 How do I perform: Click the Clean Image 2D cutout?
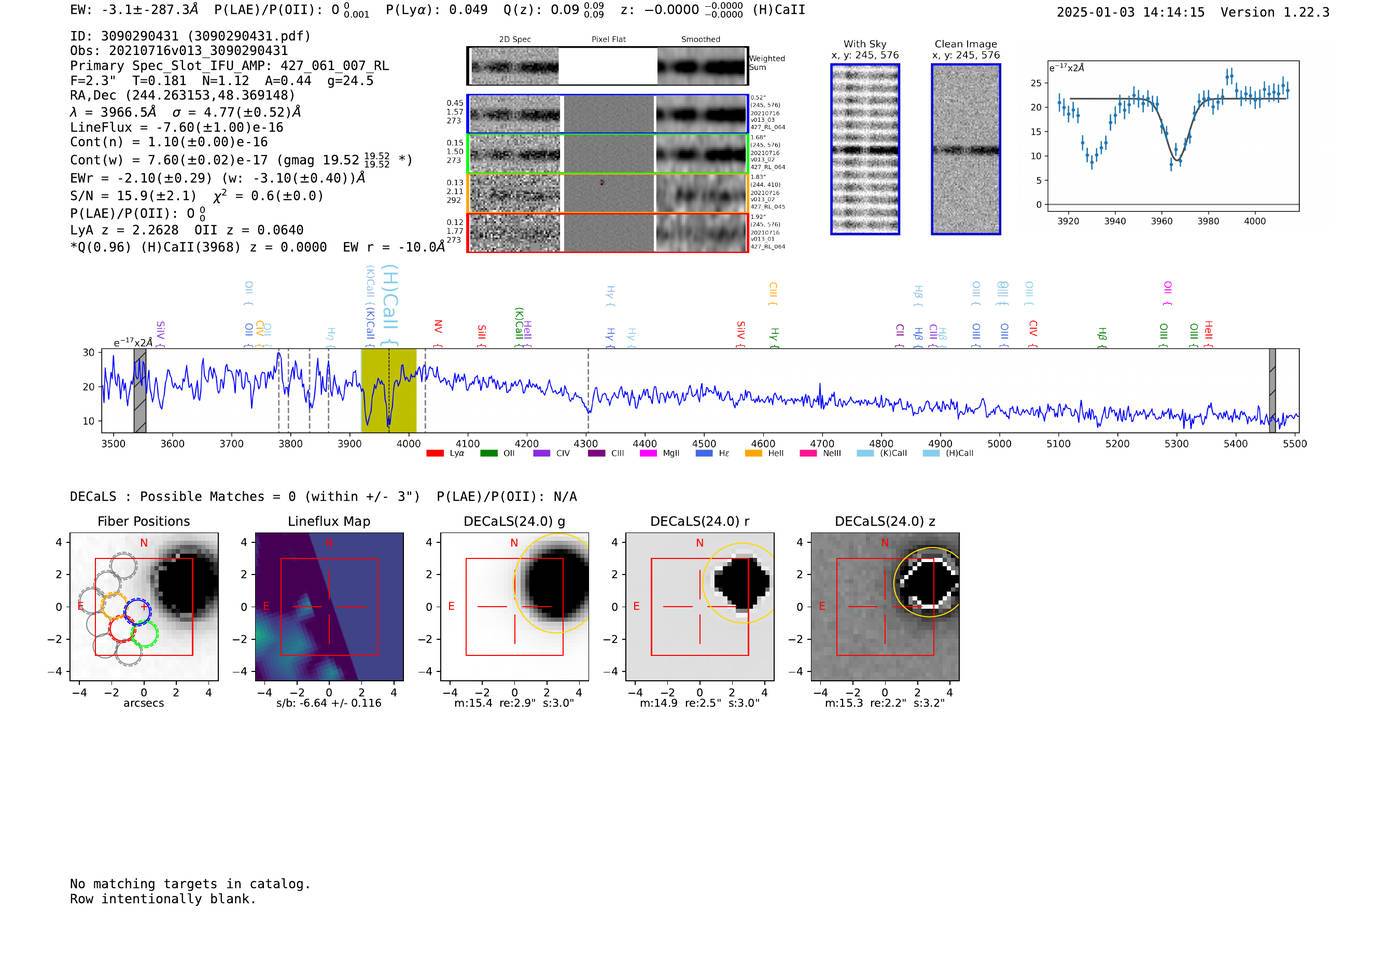(966, 149)
